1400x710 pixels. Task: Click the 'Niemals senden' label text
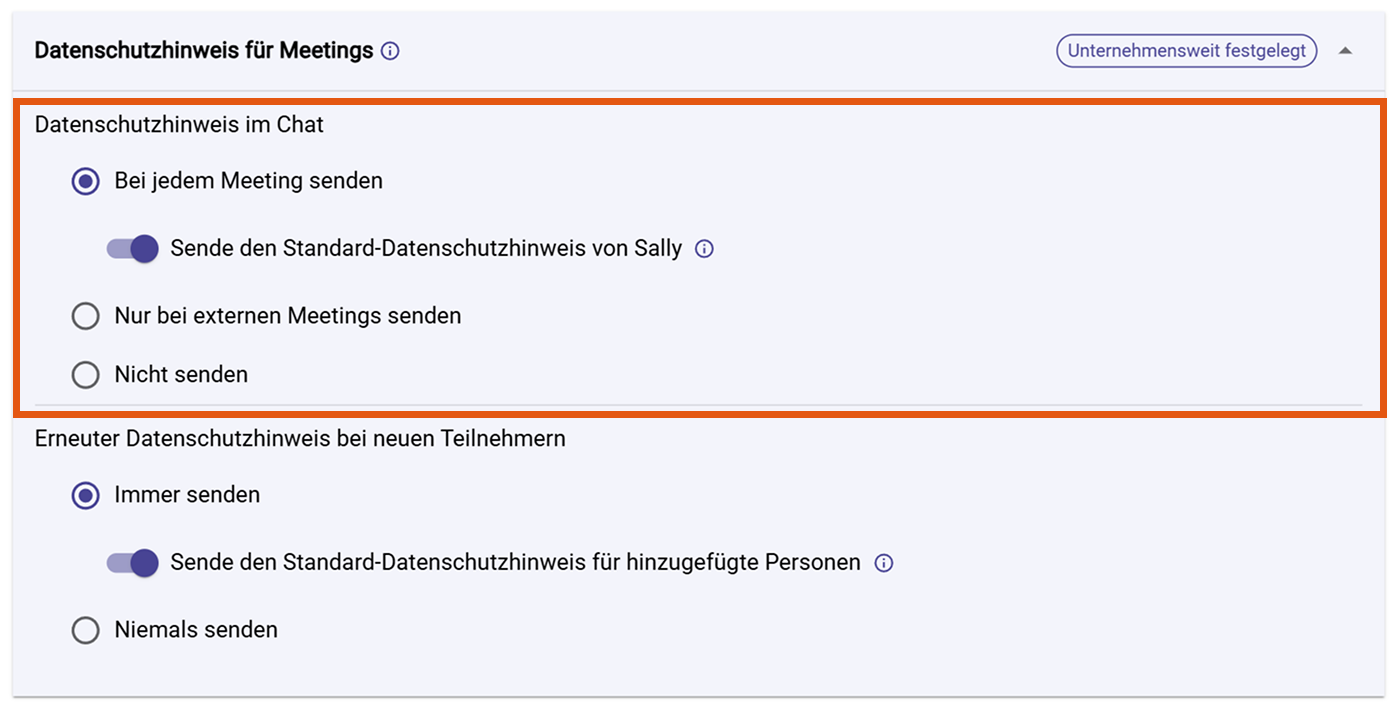point(196,630)
